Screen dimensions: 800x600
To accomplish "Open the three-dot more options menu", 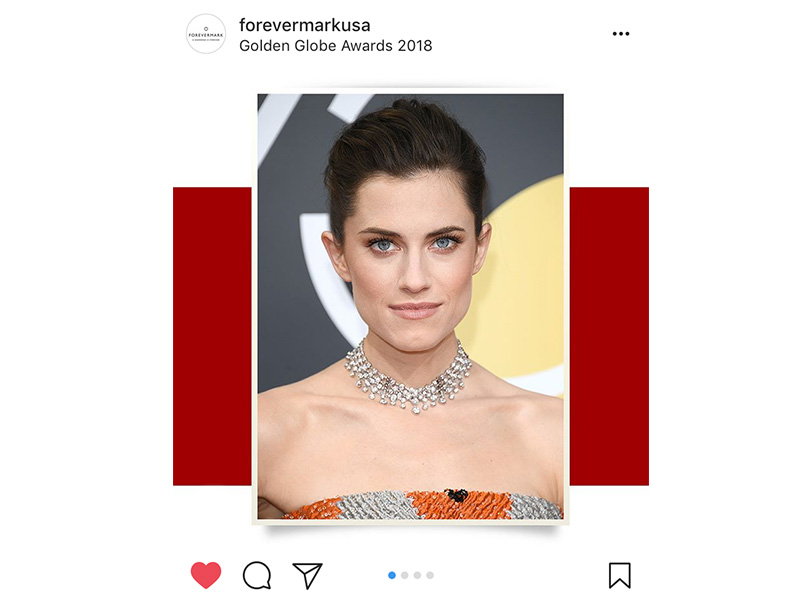I will (621, 34).
